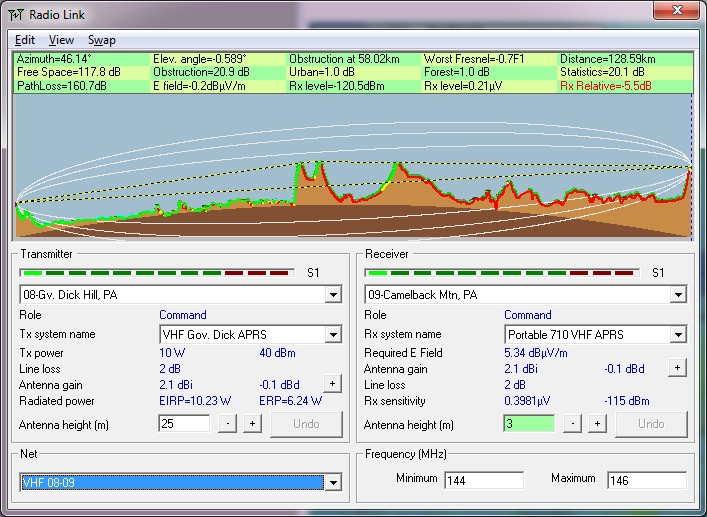Image resolution: width=707 pixels, height=517 pixels.
Task: Click the -115 dBm sensitivity value
Action: click(x=627, y=401)
